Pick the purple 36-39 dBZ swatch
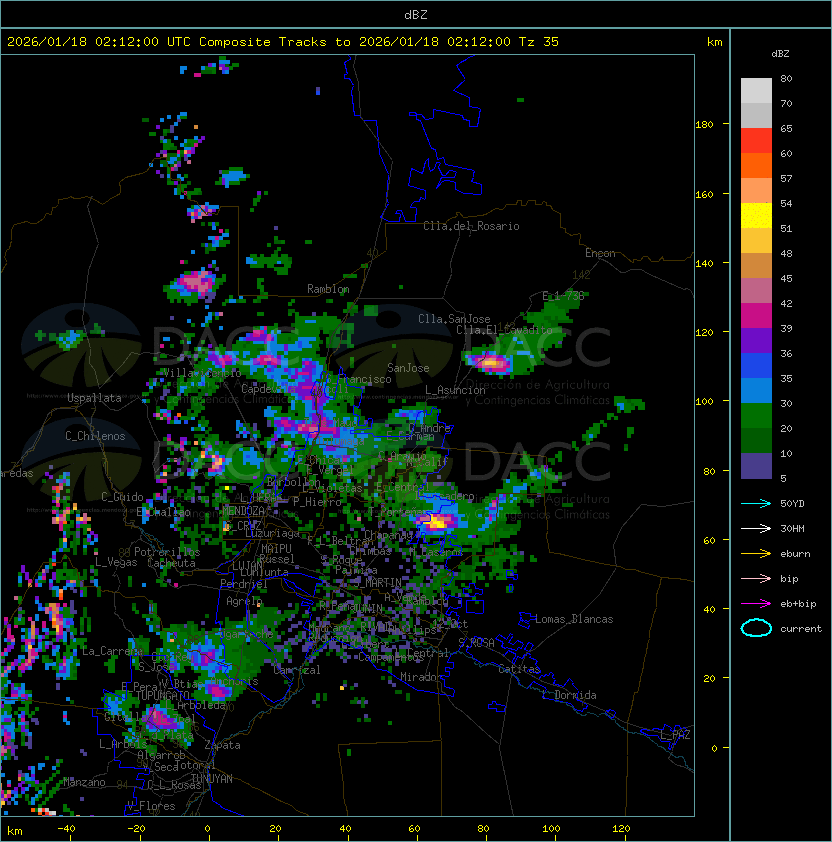Viewport: 832px width, 842px height. 756,341
